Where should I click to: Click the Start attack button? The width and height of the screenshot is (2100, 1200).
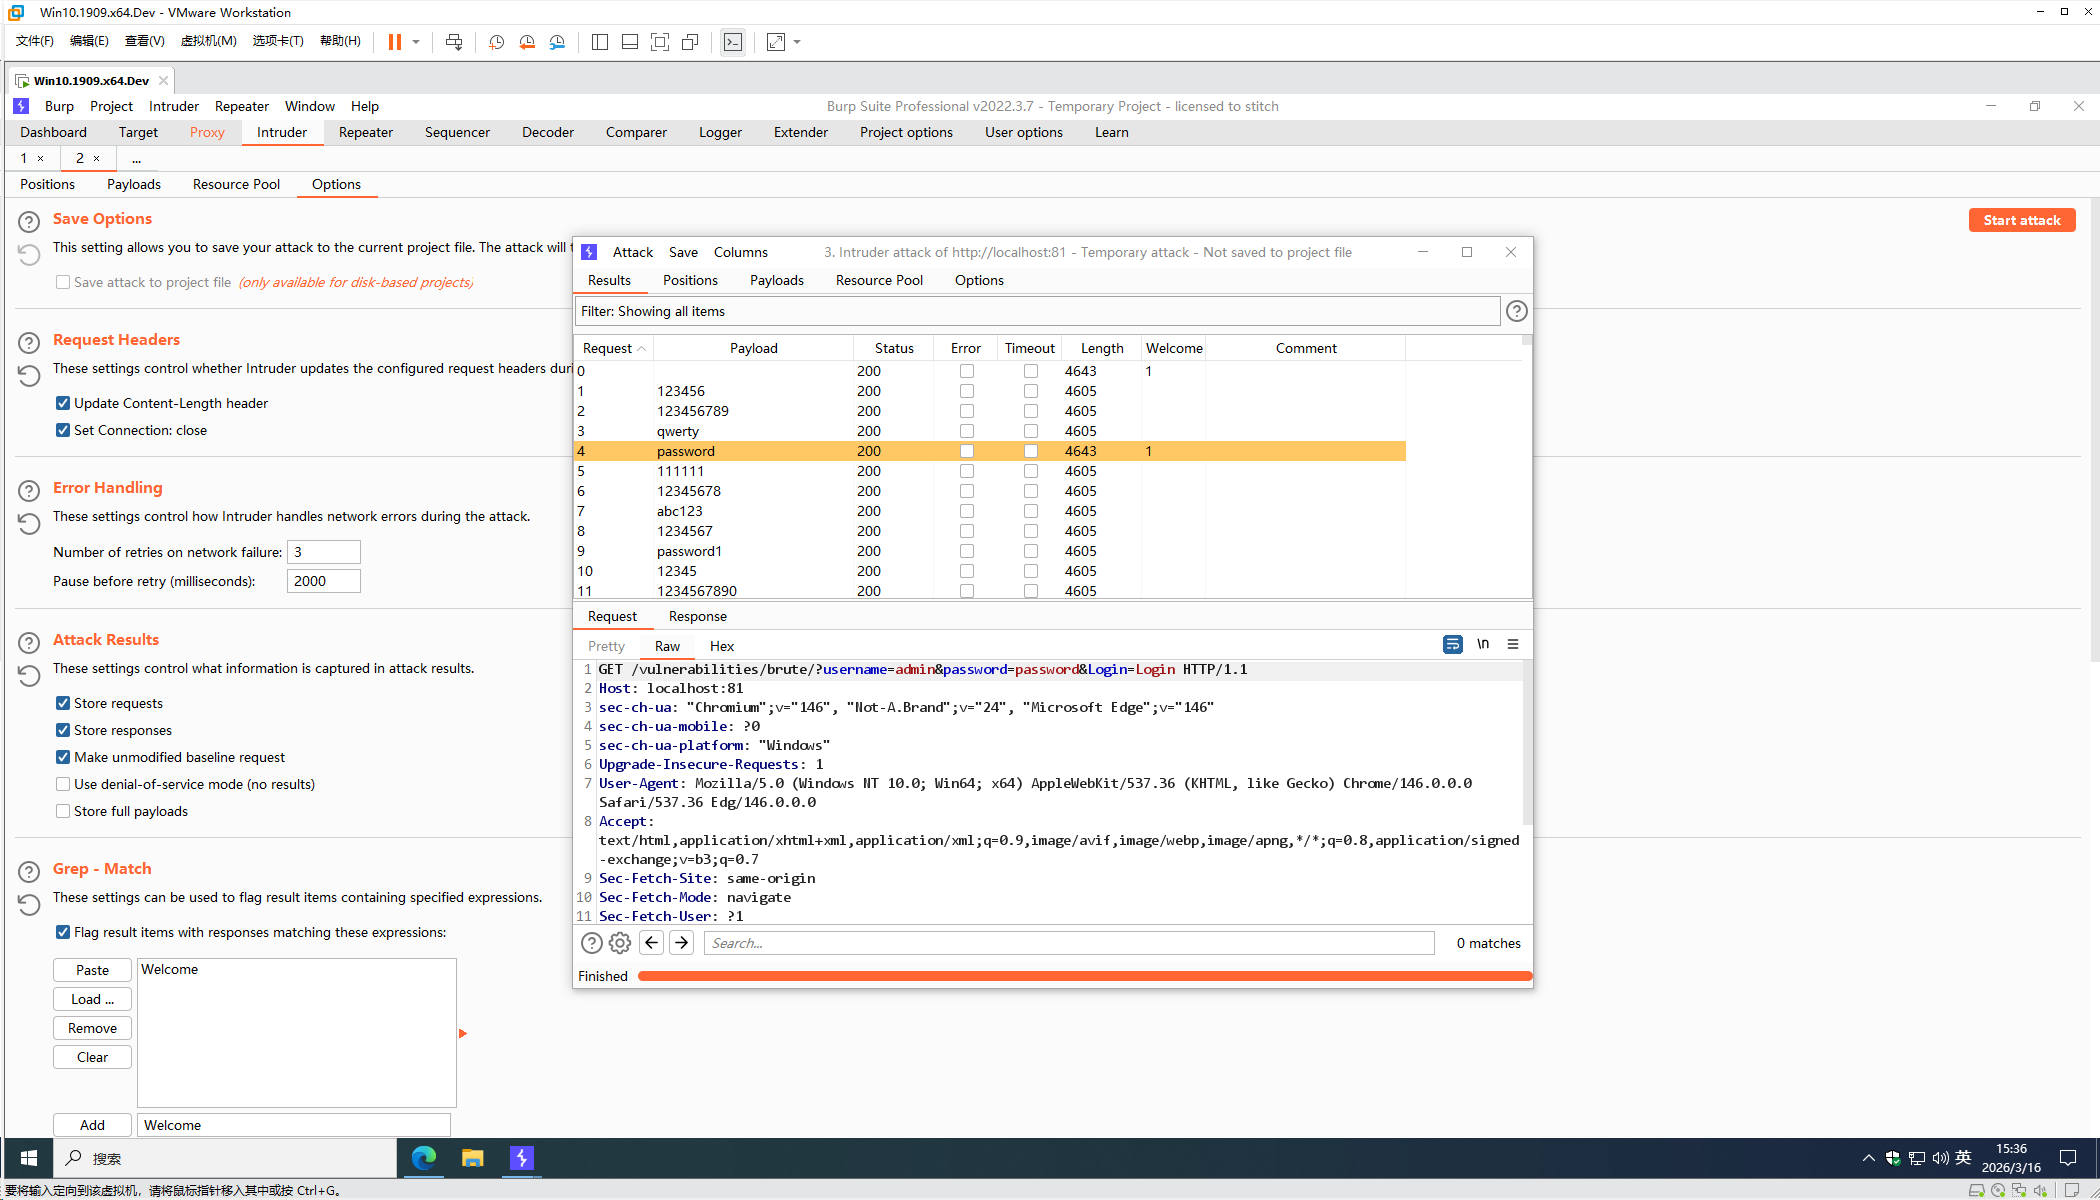pyautogui.click(x=2021, y=220)
